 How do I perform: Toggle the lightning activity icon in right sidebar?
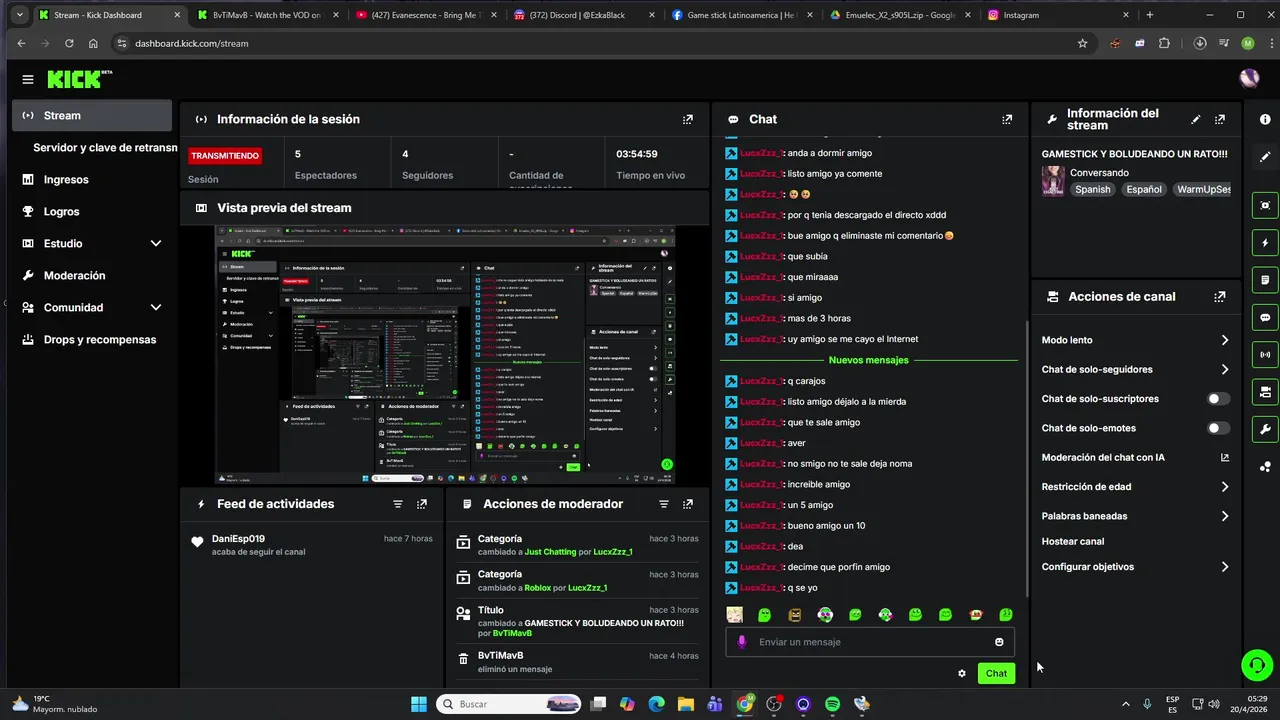[x=1265, y=243]
